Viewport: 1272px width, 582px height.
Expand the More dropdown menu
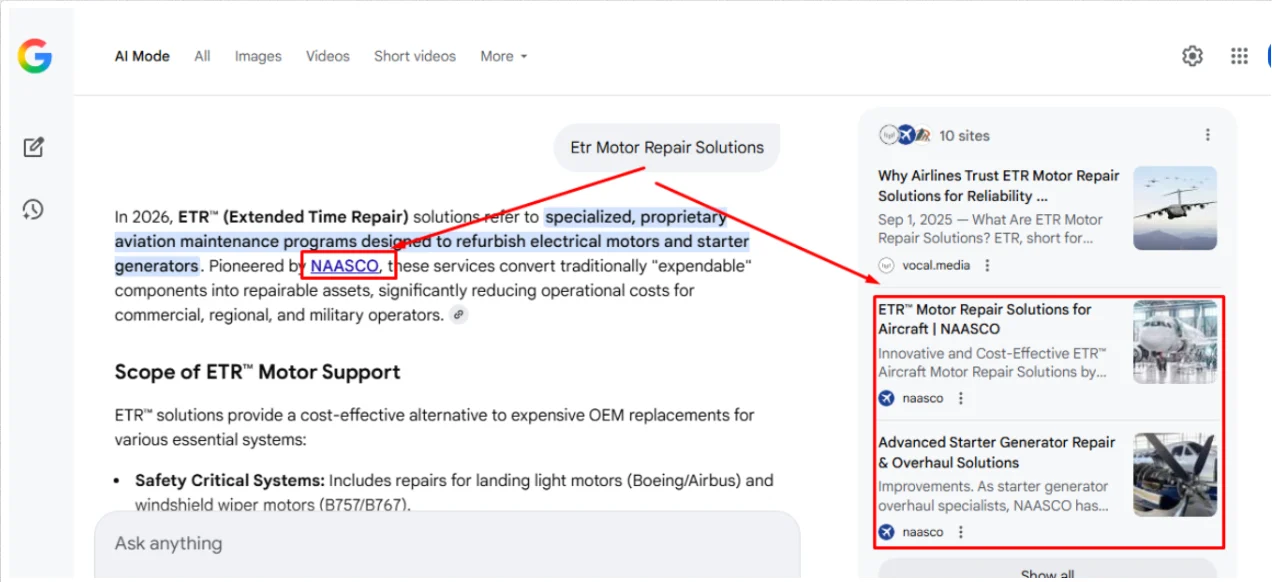[x=503, y=56]
